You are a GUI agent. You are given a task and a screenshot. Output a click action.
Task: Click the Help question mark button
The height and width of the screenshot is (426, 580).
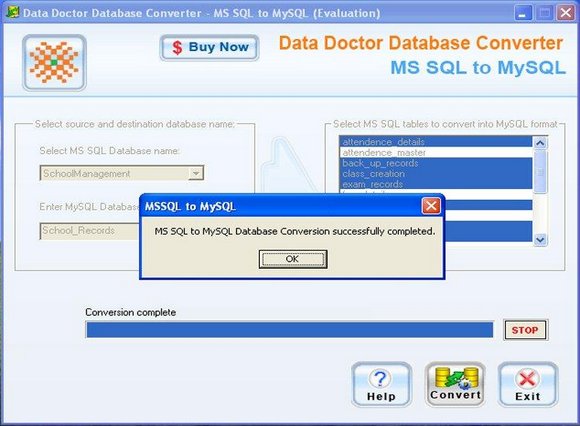[x=381, y=385]
